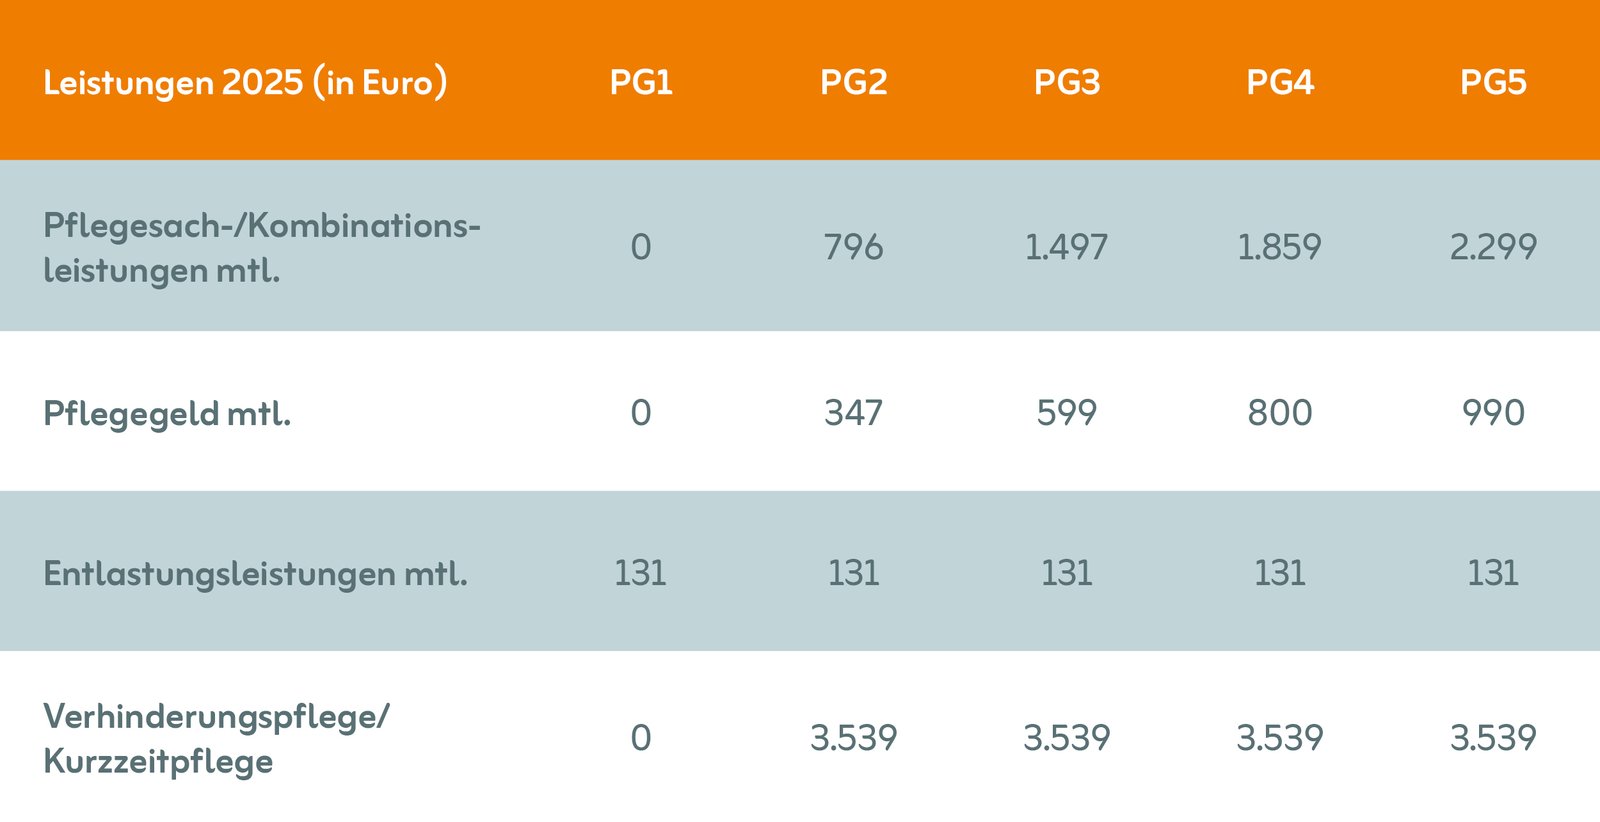Click the 'Leistungen 2025 (in Euro)' header
This screenshot has width=1600, height=822.
(x=245, y=82)
